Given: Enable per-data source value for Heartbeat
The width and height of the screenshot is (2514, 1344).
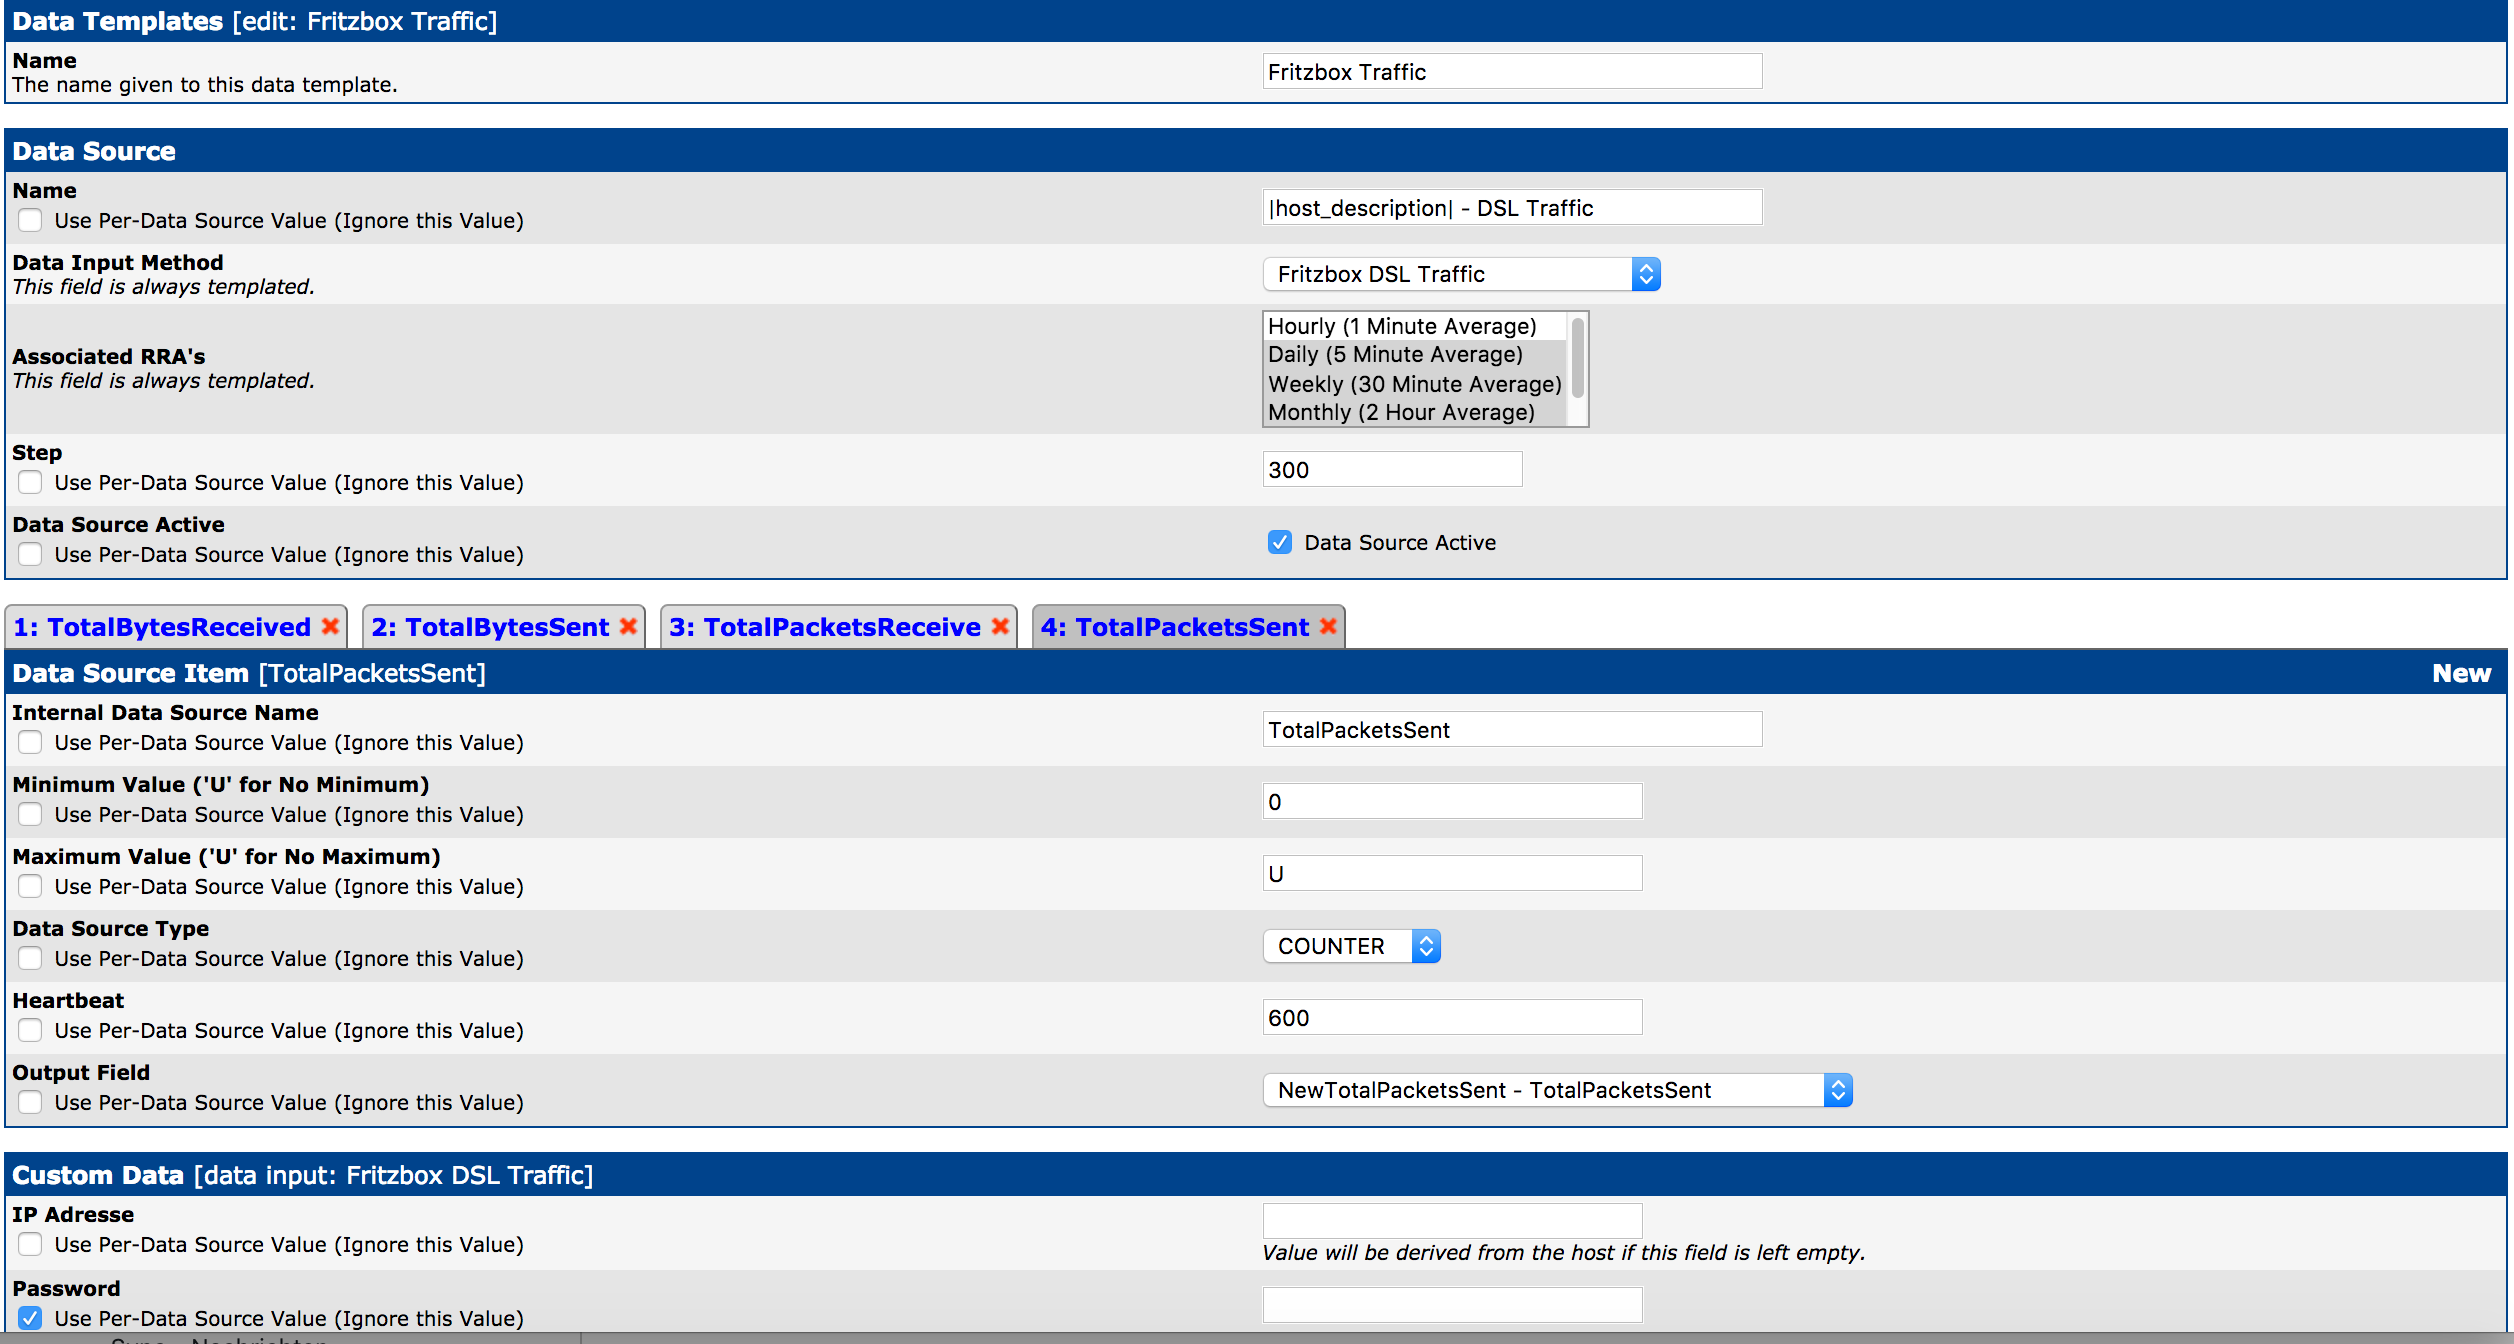Looking at the screenshot, I should [x=30, y=1030].
